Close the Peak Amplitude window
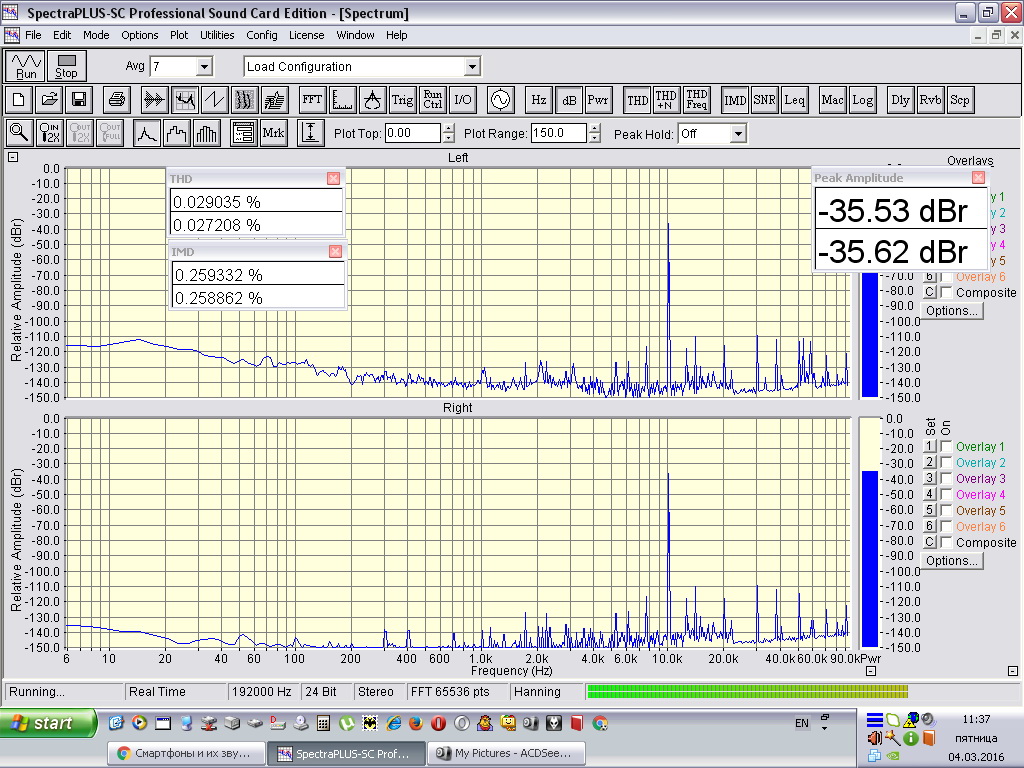The image size is (1024, 768). point(978,177)
